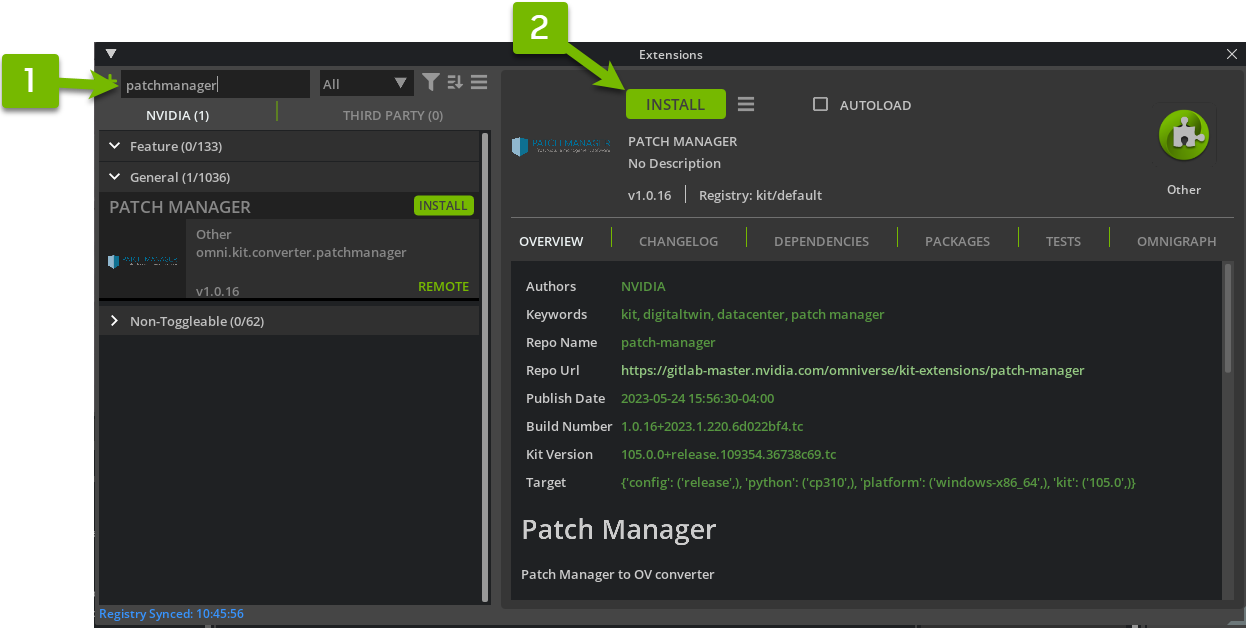Click the Registry Synced status text

172,614
